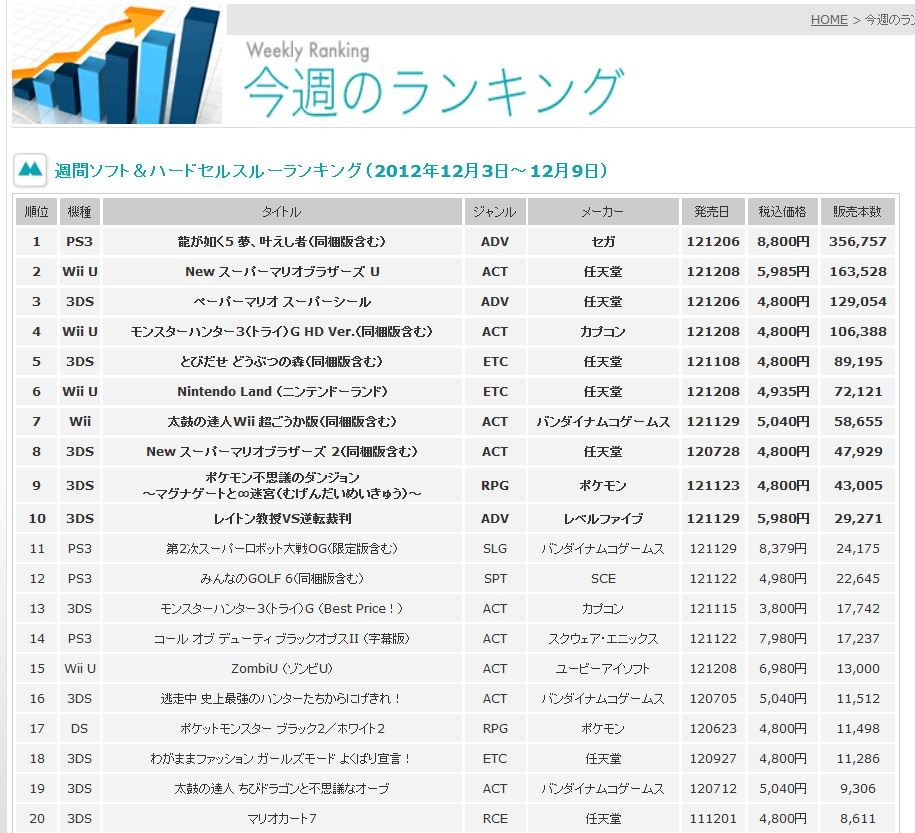Image resolution: width=915 pixels, height=833 pixels.
Task: Select title New スーパーマリオブラザーズ 2
Action: tap(282, 451)
